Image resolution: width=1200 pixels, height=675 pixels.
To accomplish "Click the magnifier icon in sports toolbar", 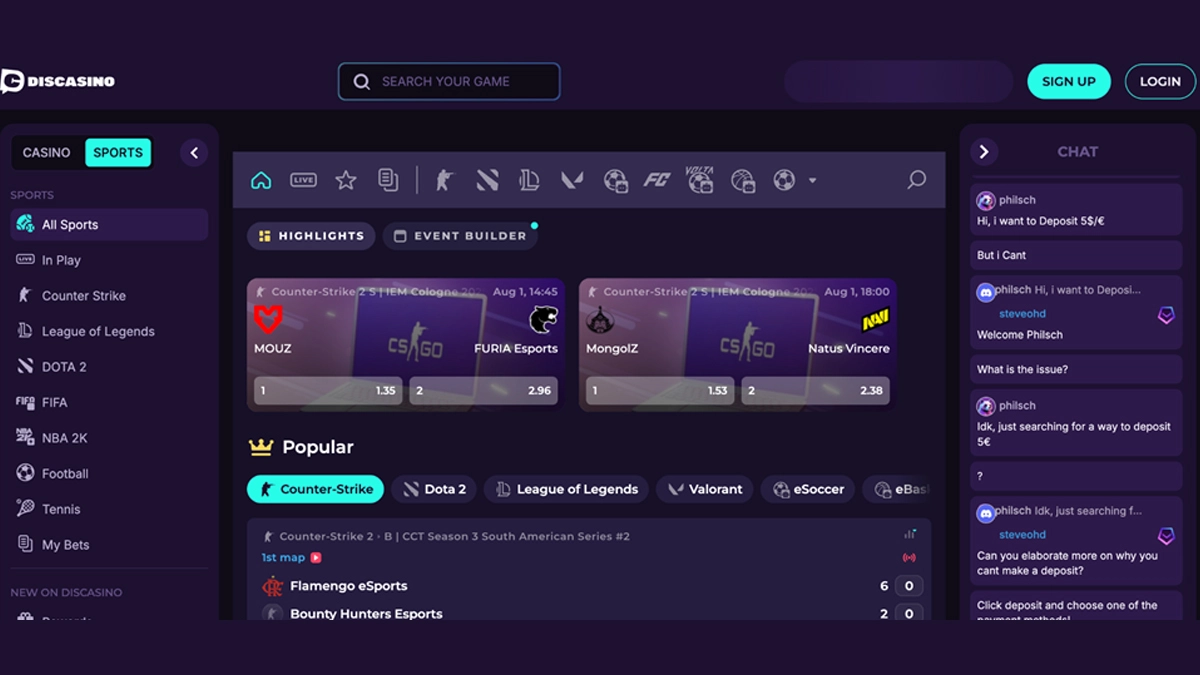I will (x=916, y=180).
